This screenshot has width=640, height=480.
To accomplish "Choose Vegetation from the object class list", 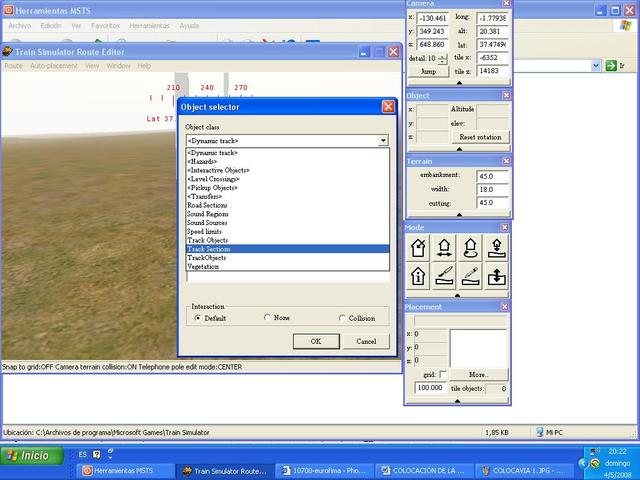I will click(x=203, y=267).
